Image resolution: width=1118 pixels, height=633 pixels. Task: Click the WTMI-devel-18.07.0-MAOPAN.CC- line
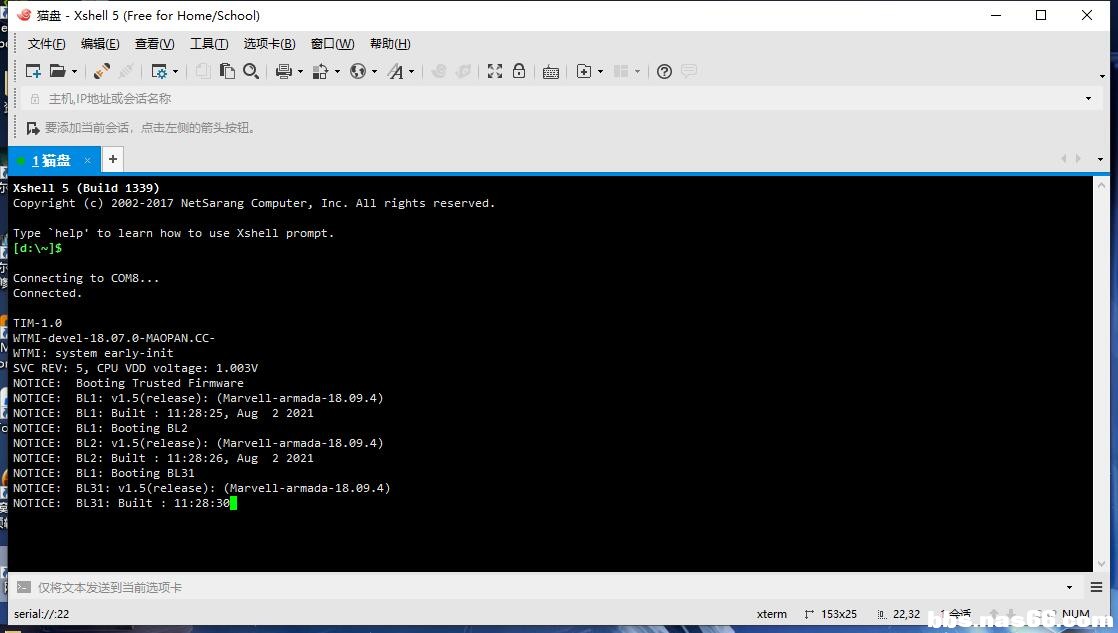[113, 338]
